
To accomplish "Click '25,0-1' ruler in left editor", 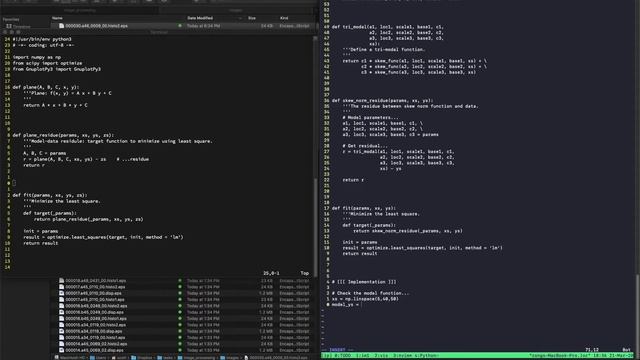I will [x=271, y=273].
